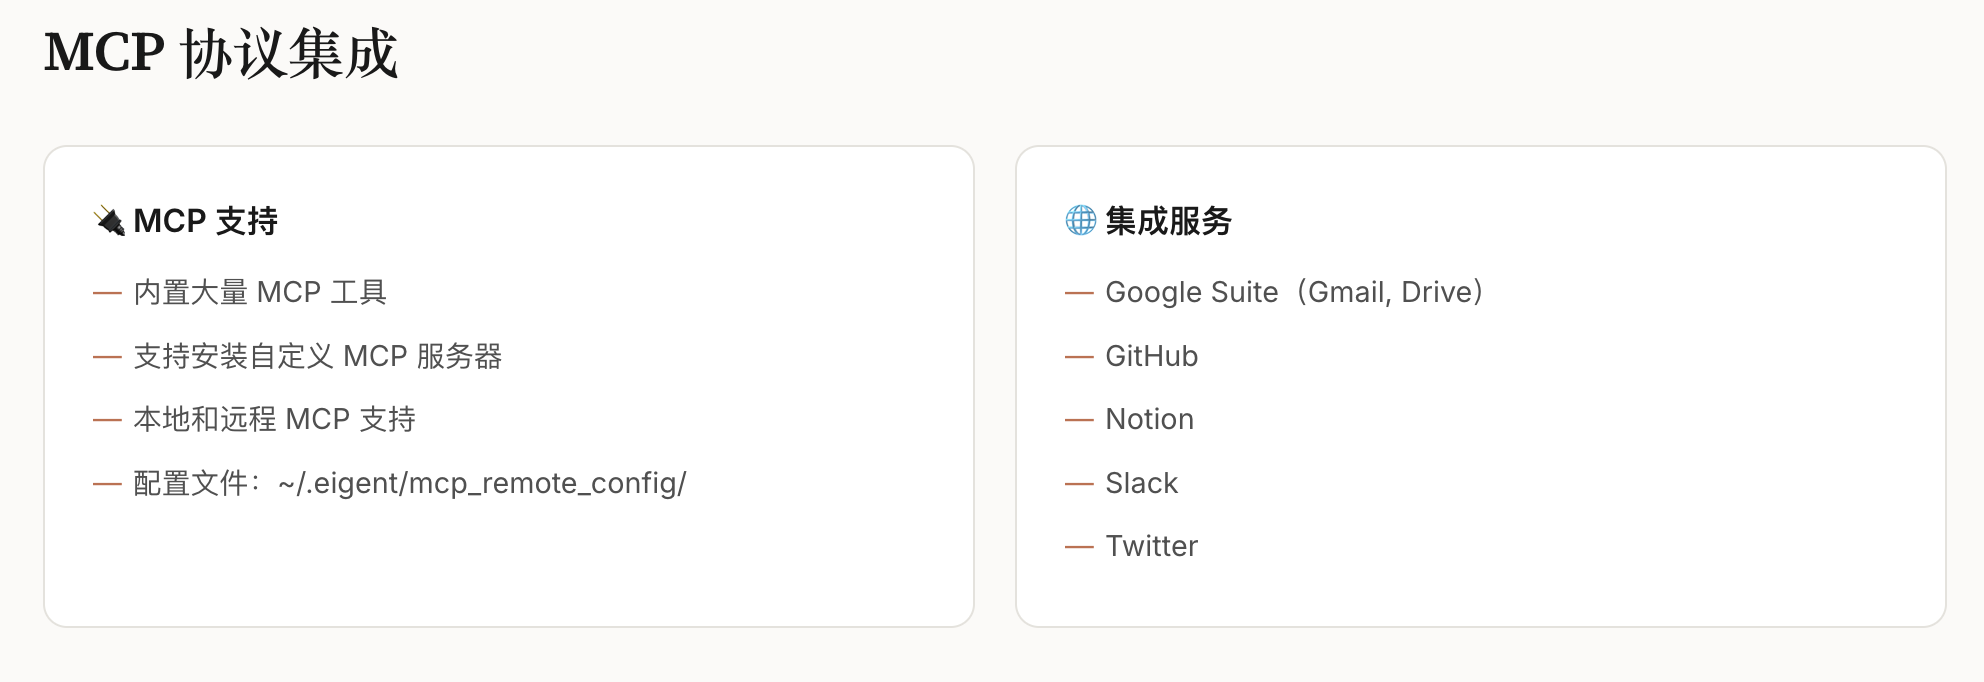Screen dimensions: 1984x682
Task: Click the dash bullet before Slack
Action: 1079,484
